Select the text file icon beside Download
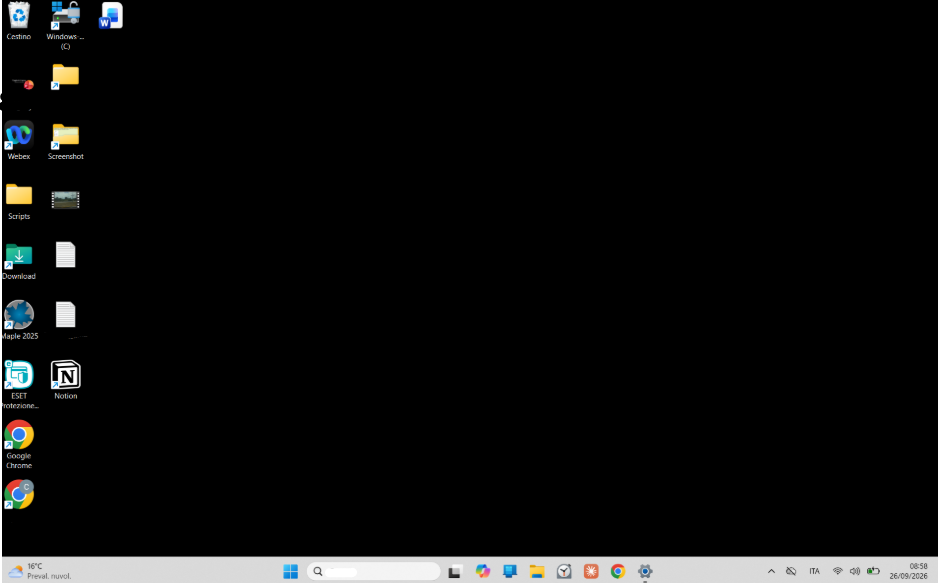Viewport: 939px width, 583px height. point(65,255)
